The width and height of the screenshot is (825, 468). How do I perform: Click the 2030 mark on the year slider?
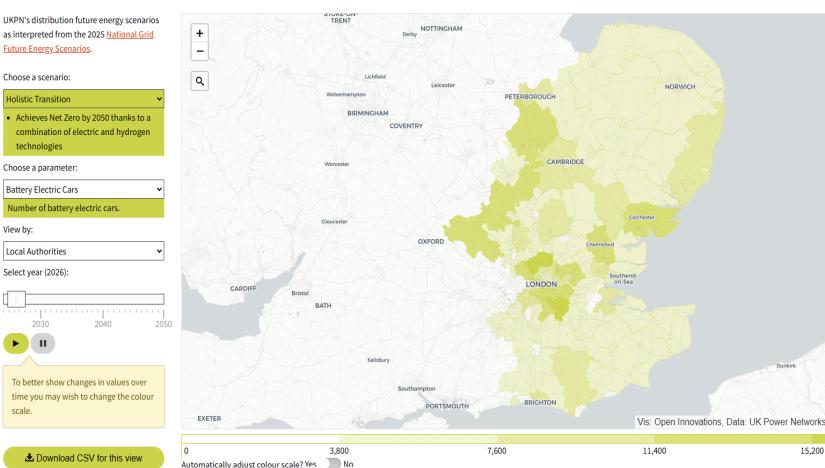coord(41,324)
